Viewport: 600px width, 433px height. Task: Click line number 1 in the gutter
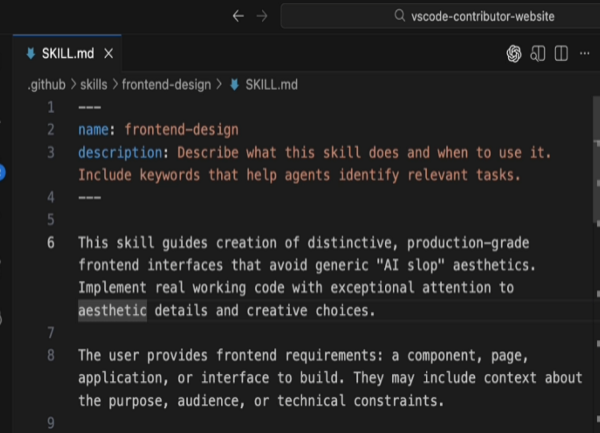point(51,107)
